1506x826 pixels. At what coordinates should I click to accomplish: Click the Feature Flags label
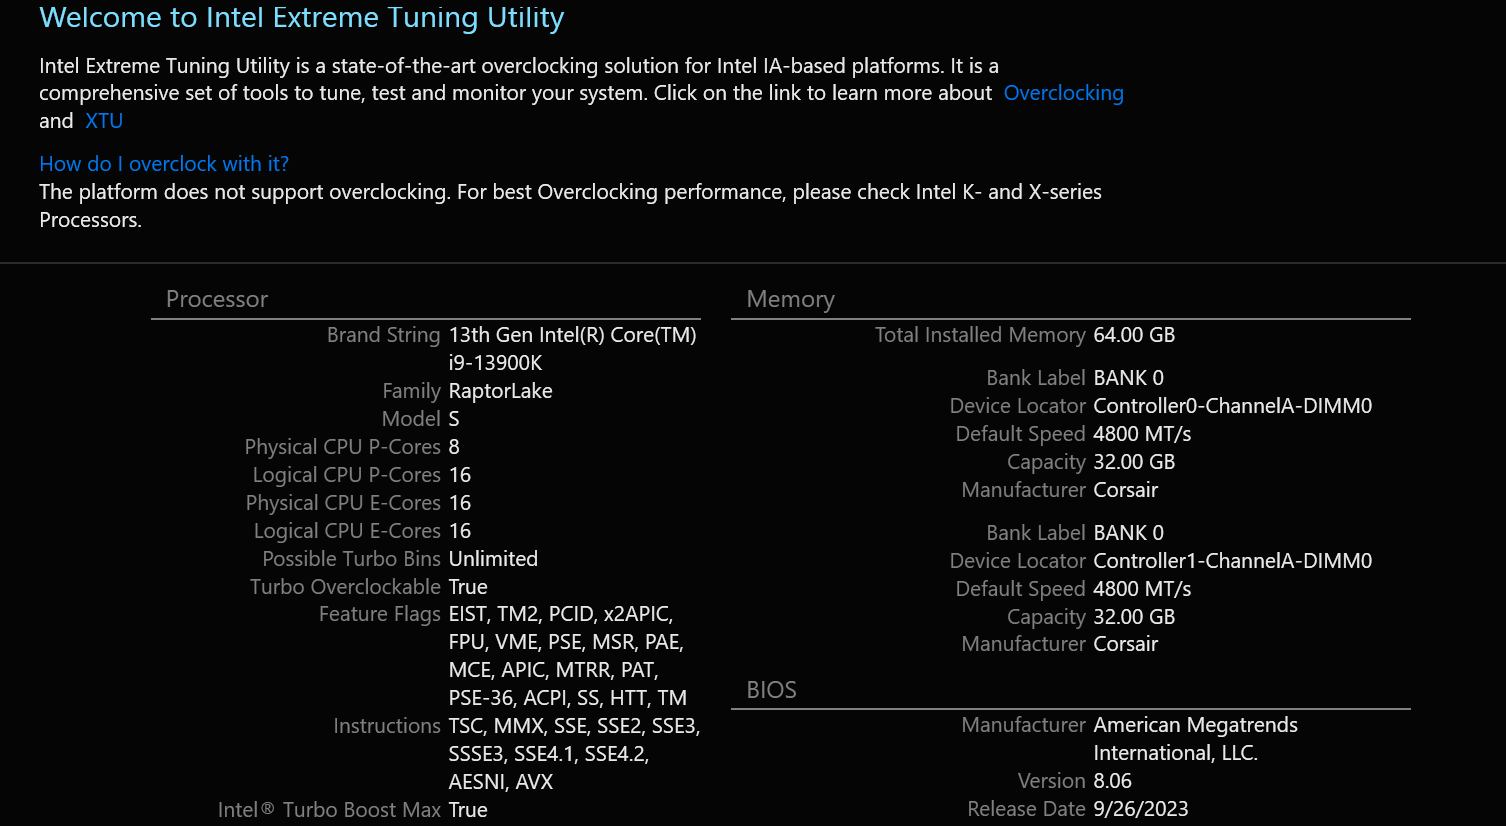[379, 614]
